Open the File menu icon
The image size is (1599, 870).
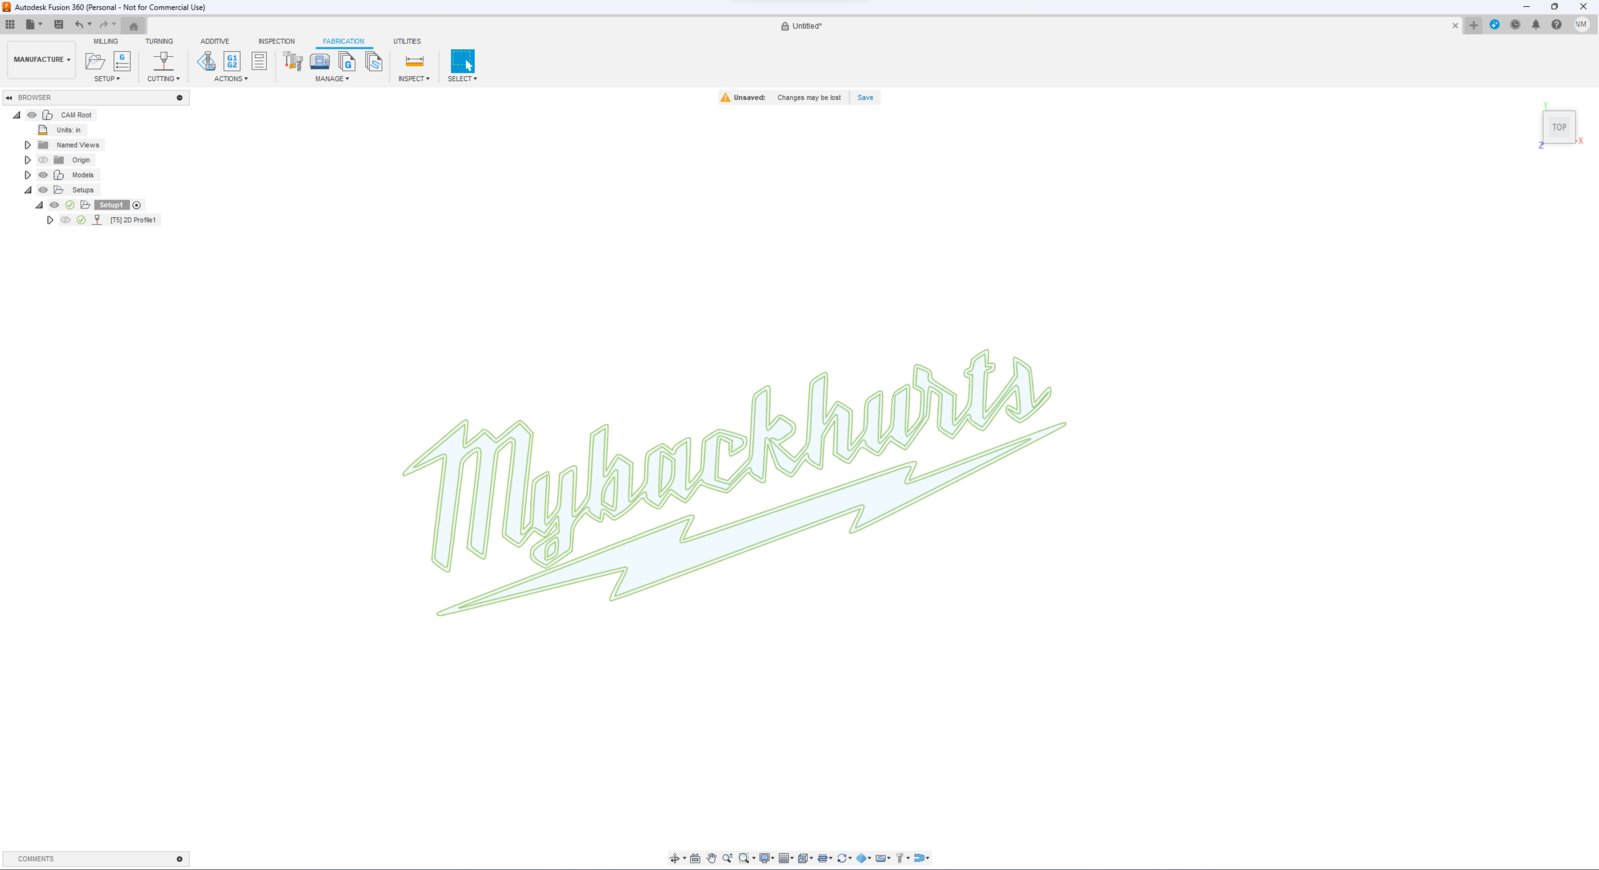[32, 25]
